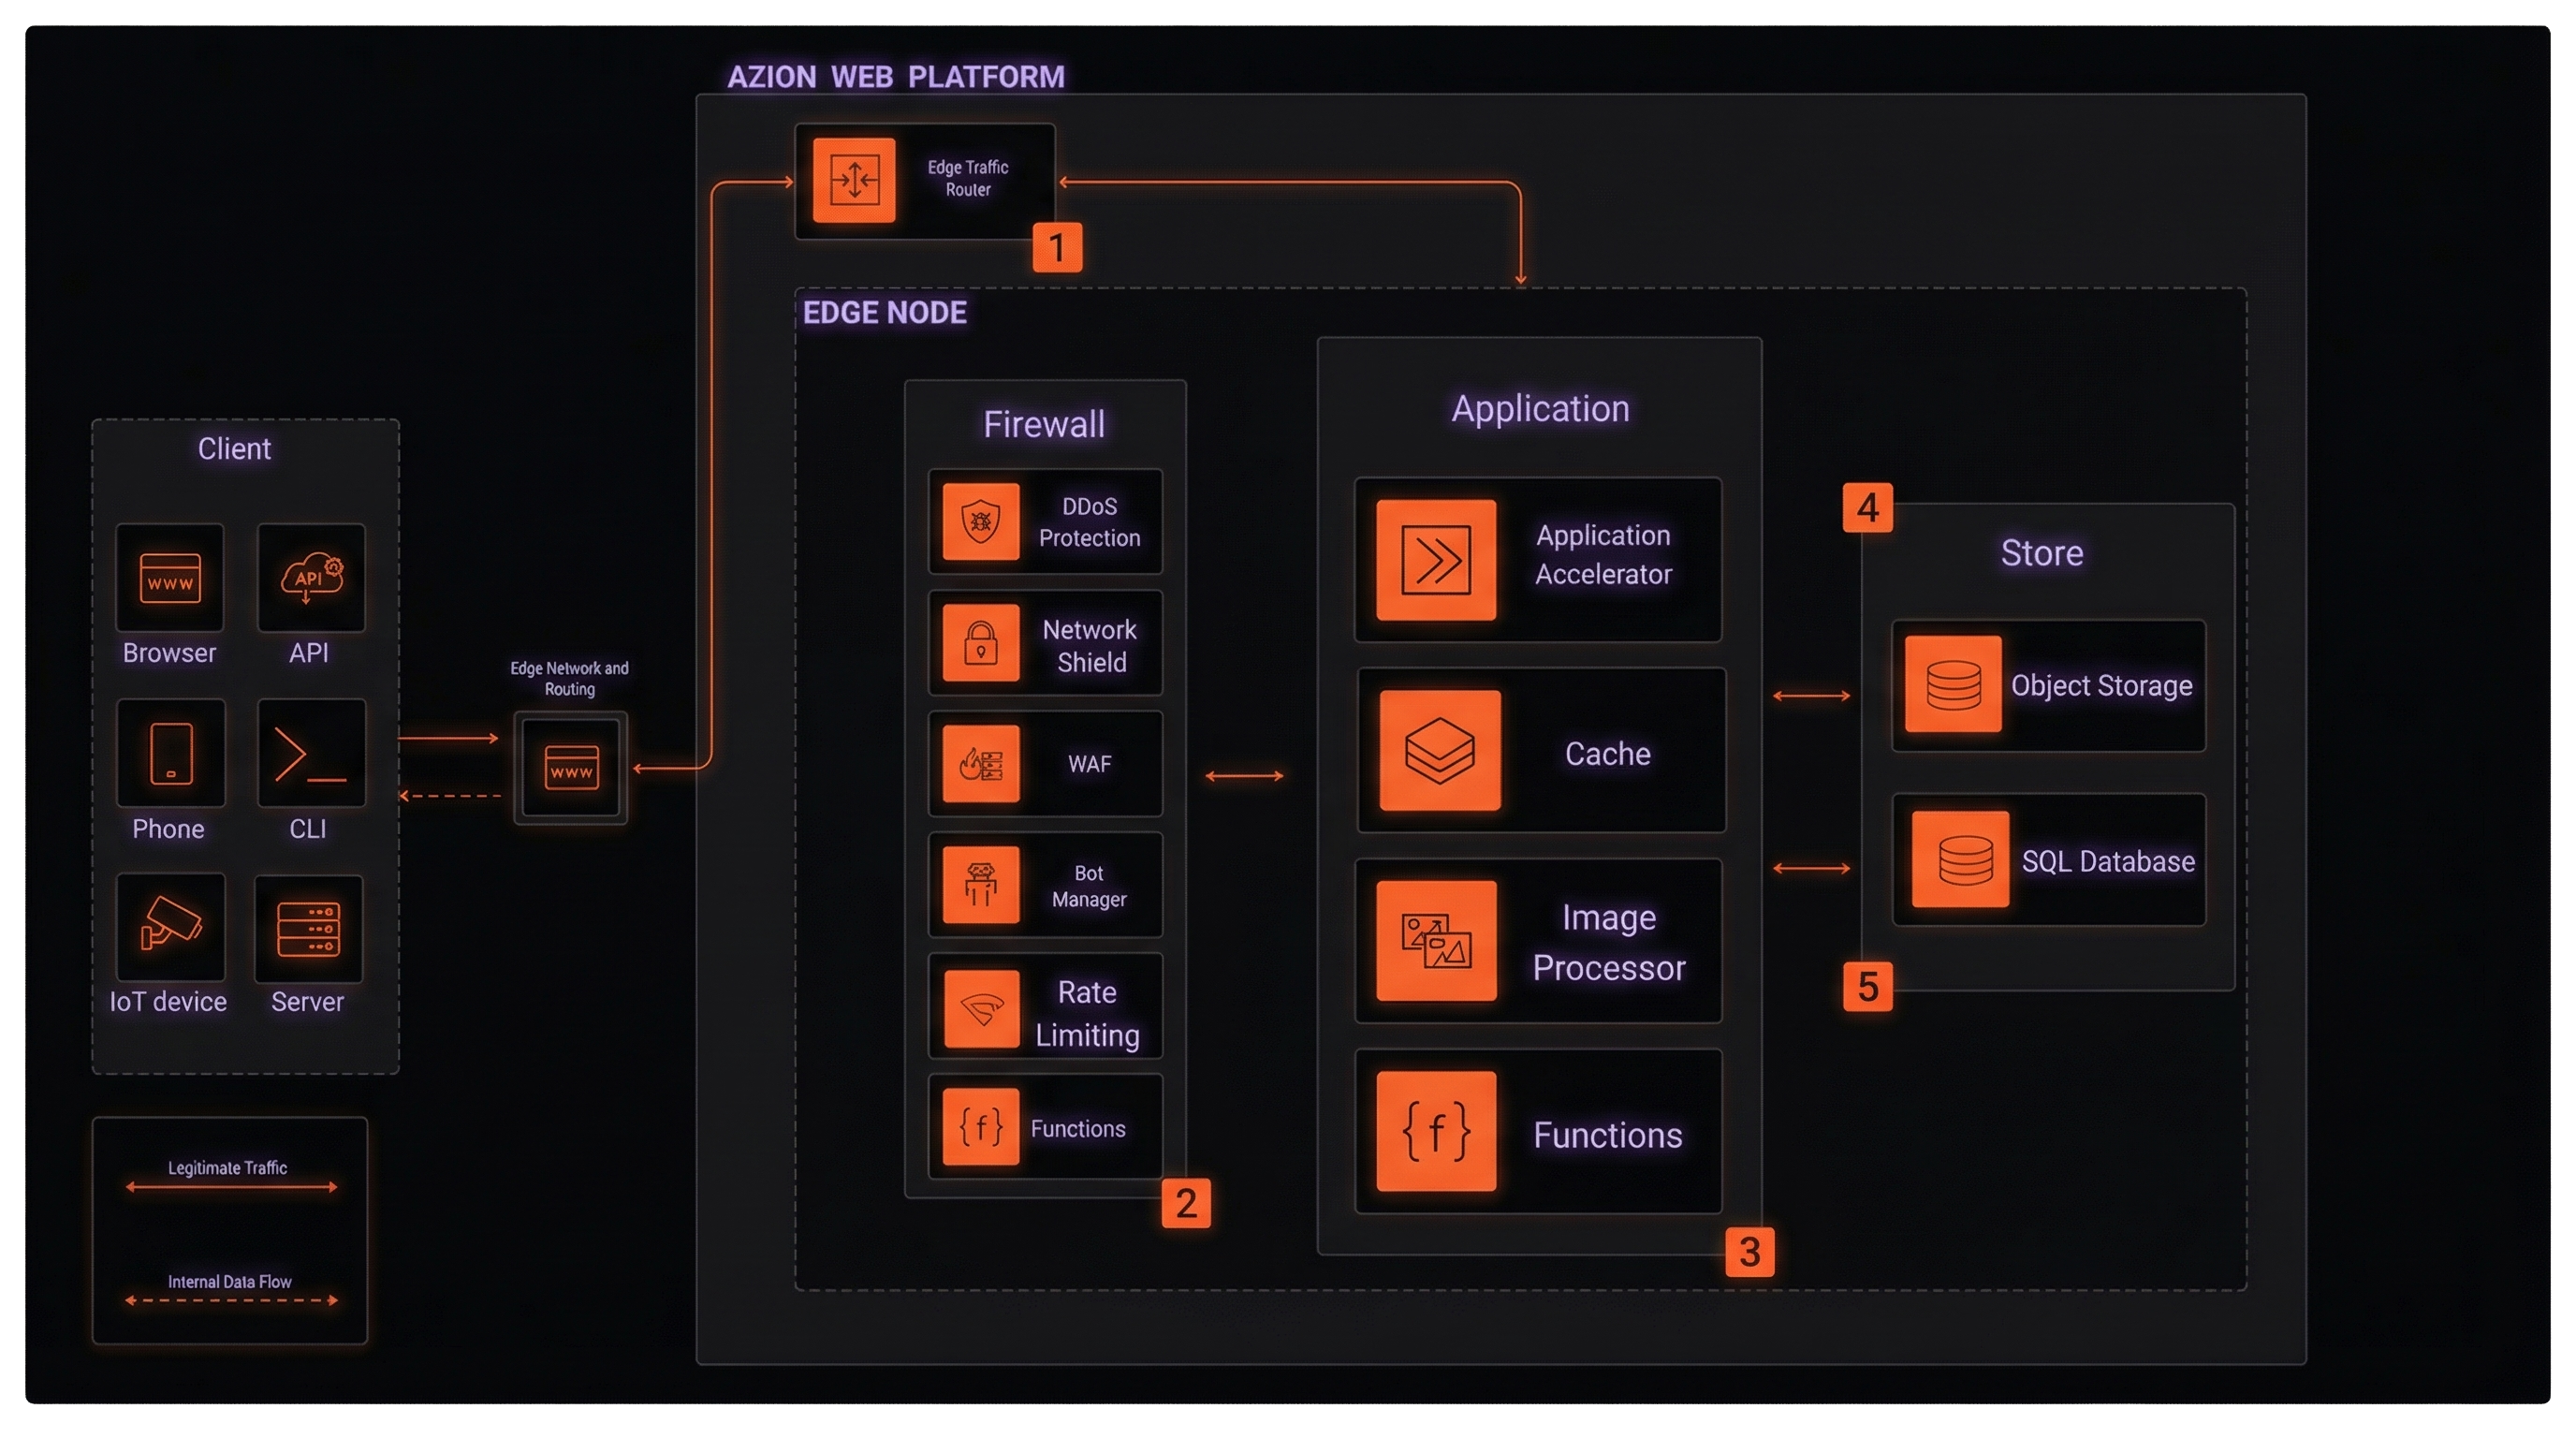Click the 'Firewall' group heading
Screen dimensions: 2576x1438
click(x=1044, y=424)
